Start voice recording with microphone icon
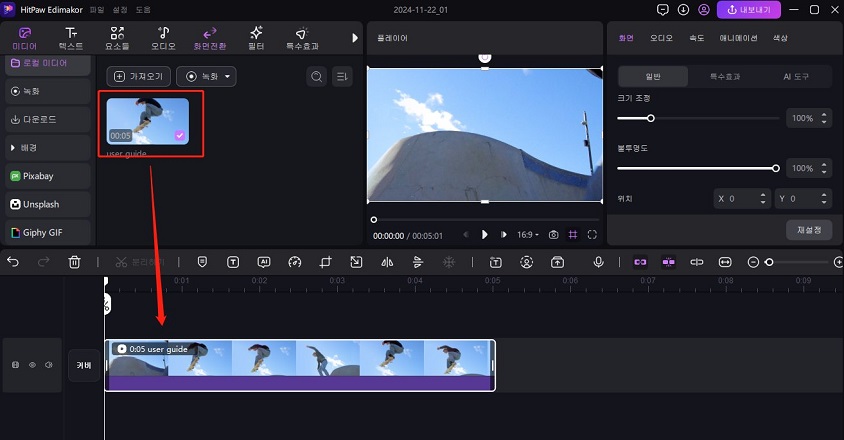Screen dimensions: 844x440 click(598, 262)
